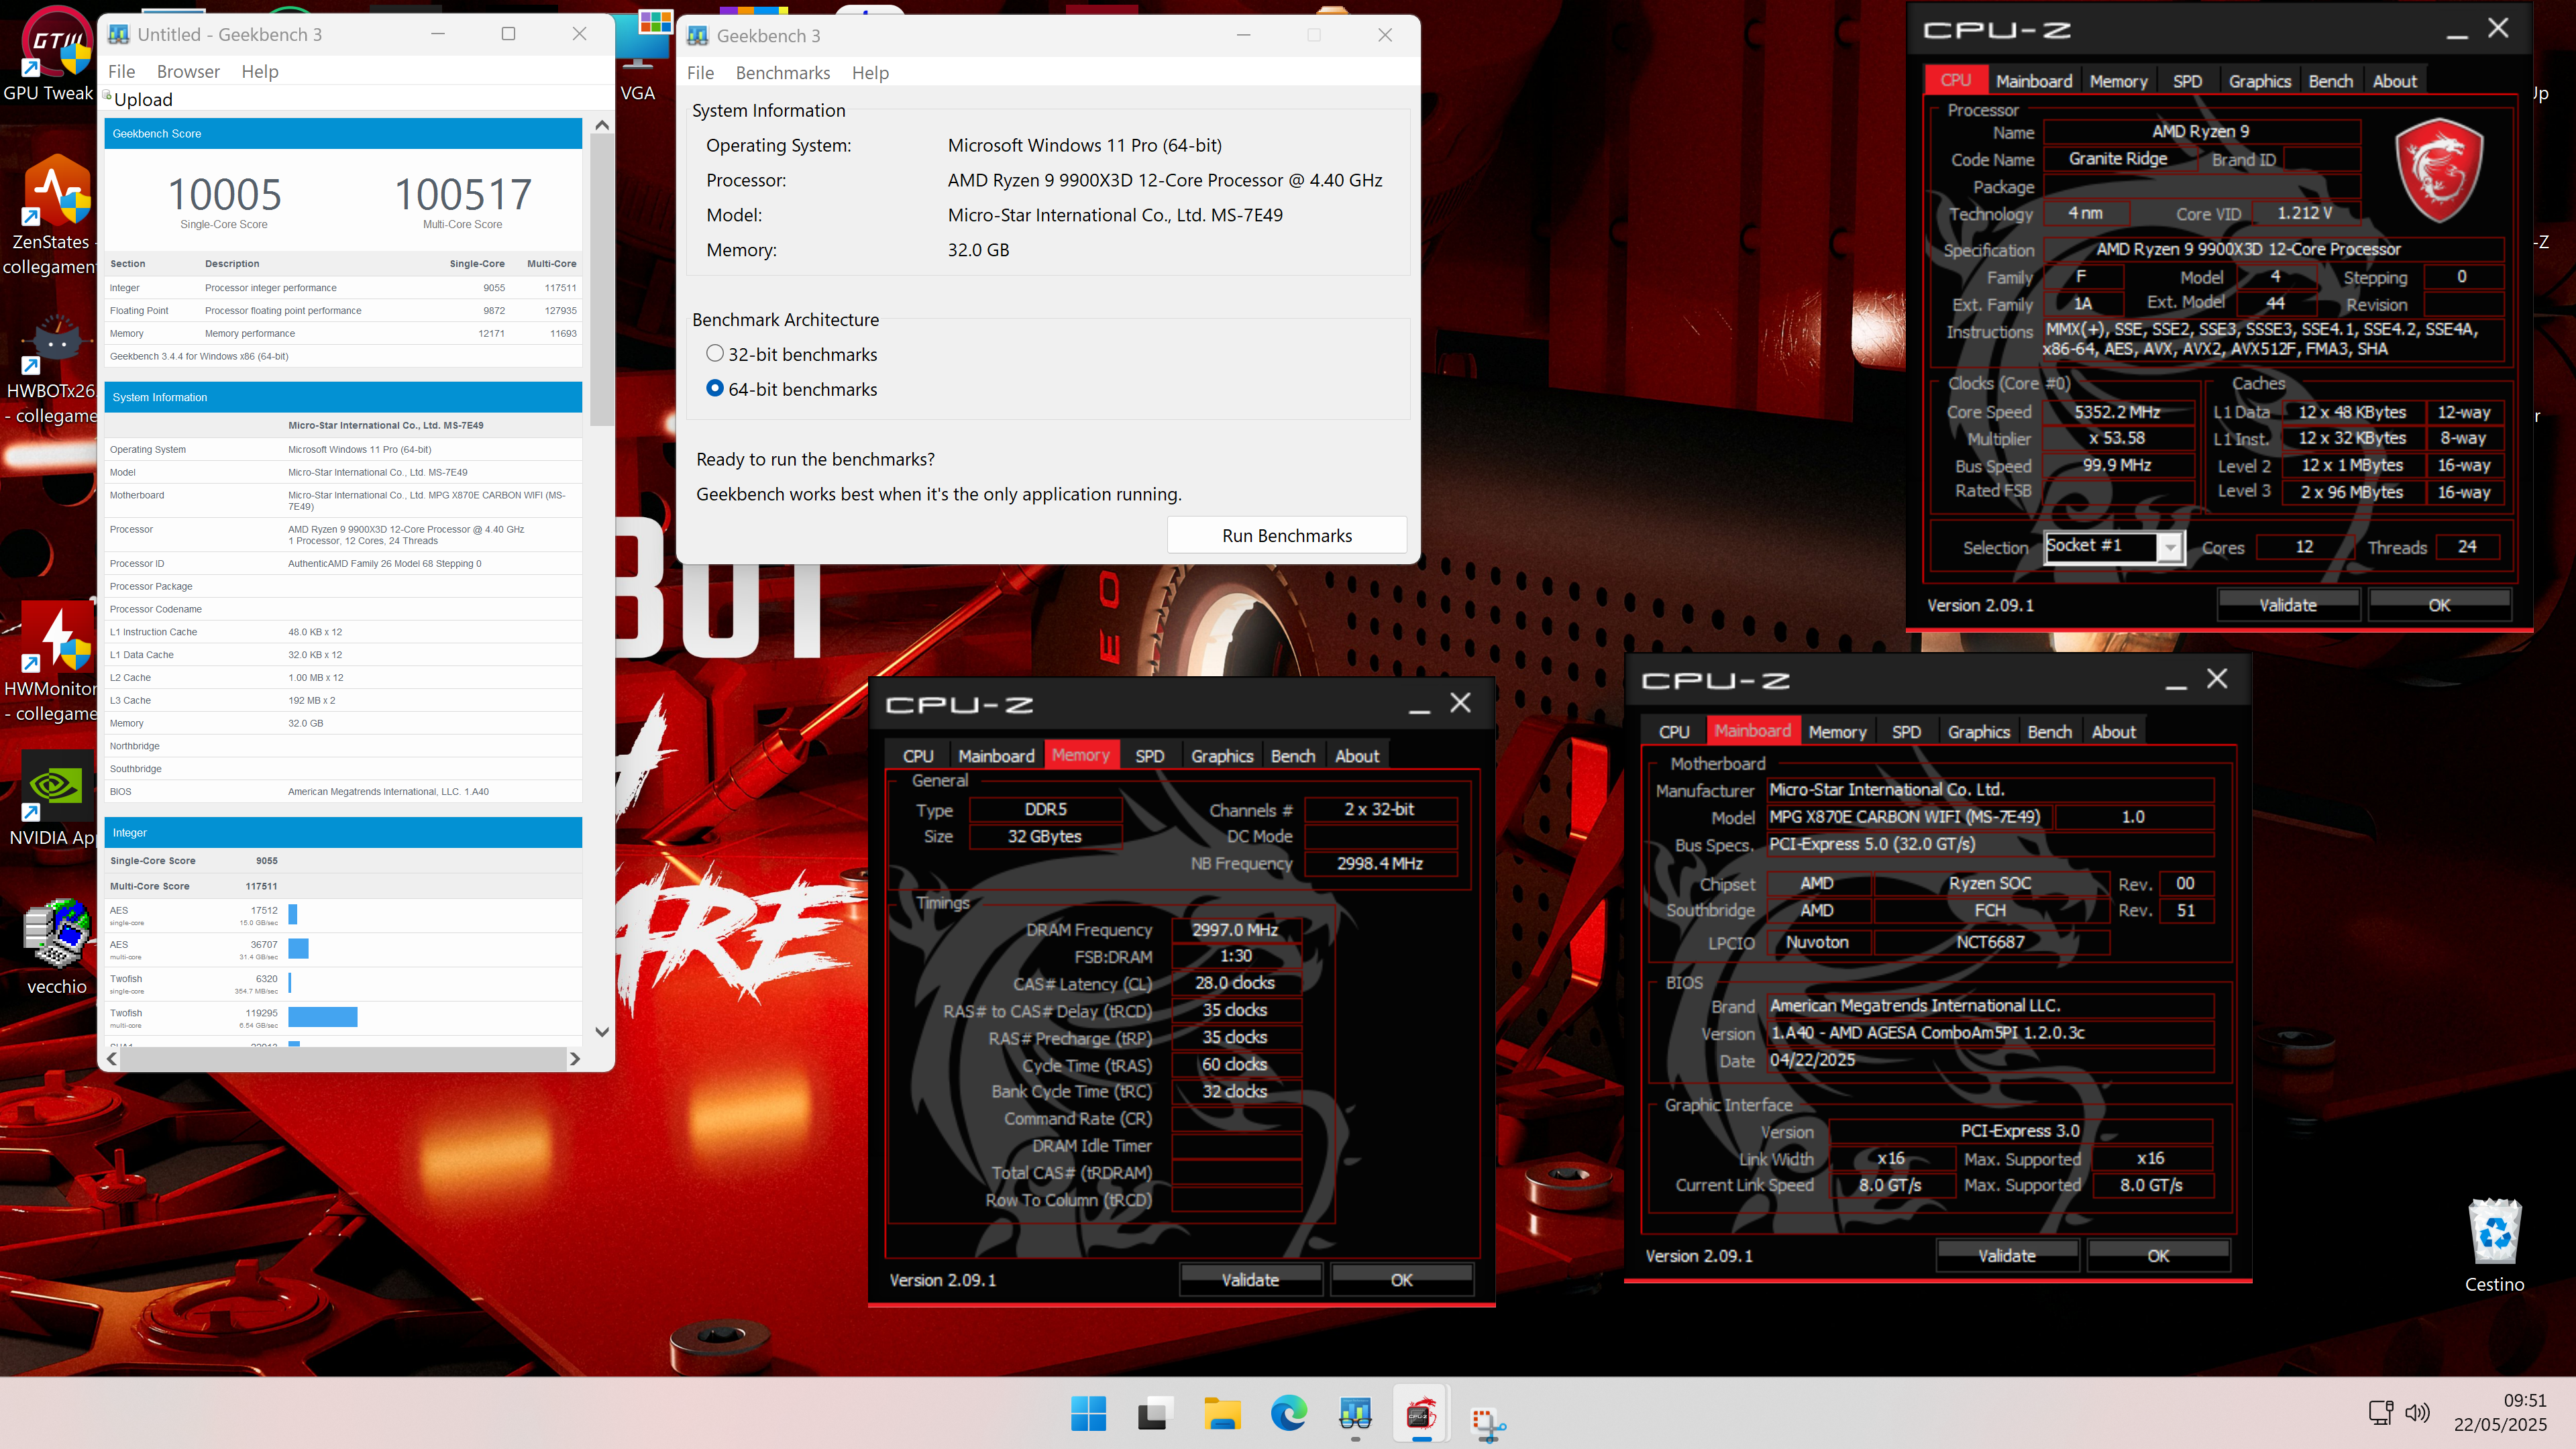Open File Explorer from the taskbar
2576x1449 pixels.
(x=1222, y=1413)
